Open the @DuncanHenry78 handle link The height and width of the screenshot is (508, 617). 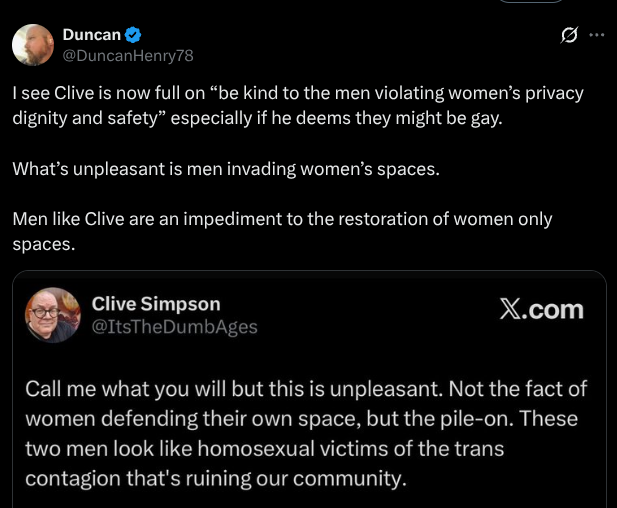[x=127, y=57]
